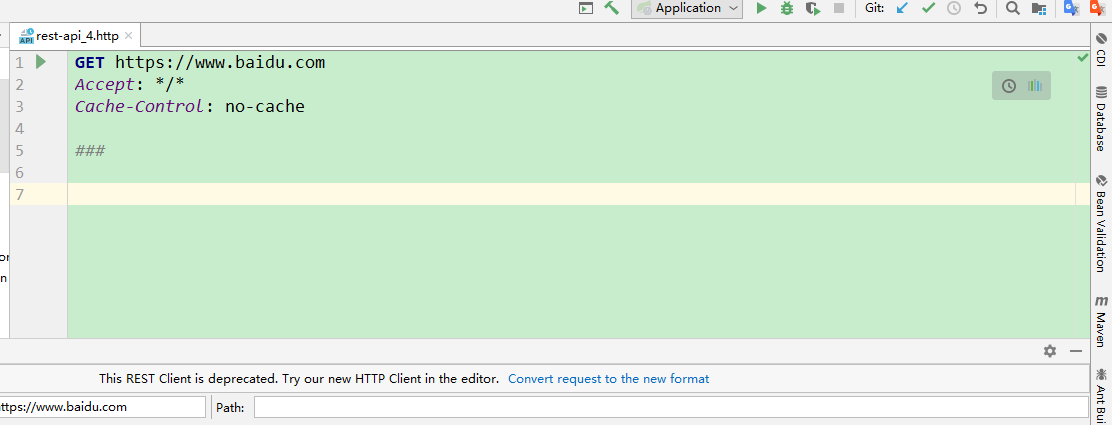Open the Bean Validation tool window
Screen dimensions: 1112x425
pos(1101,223)
